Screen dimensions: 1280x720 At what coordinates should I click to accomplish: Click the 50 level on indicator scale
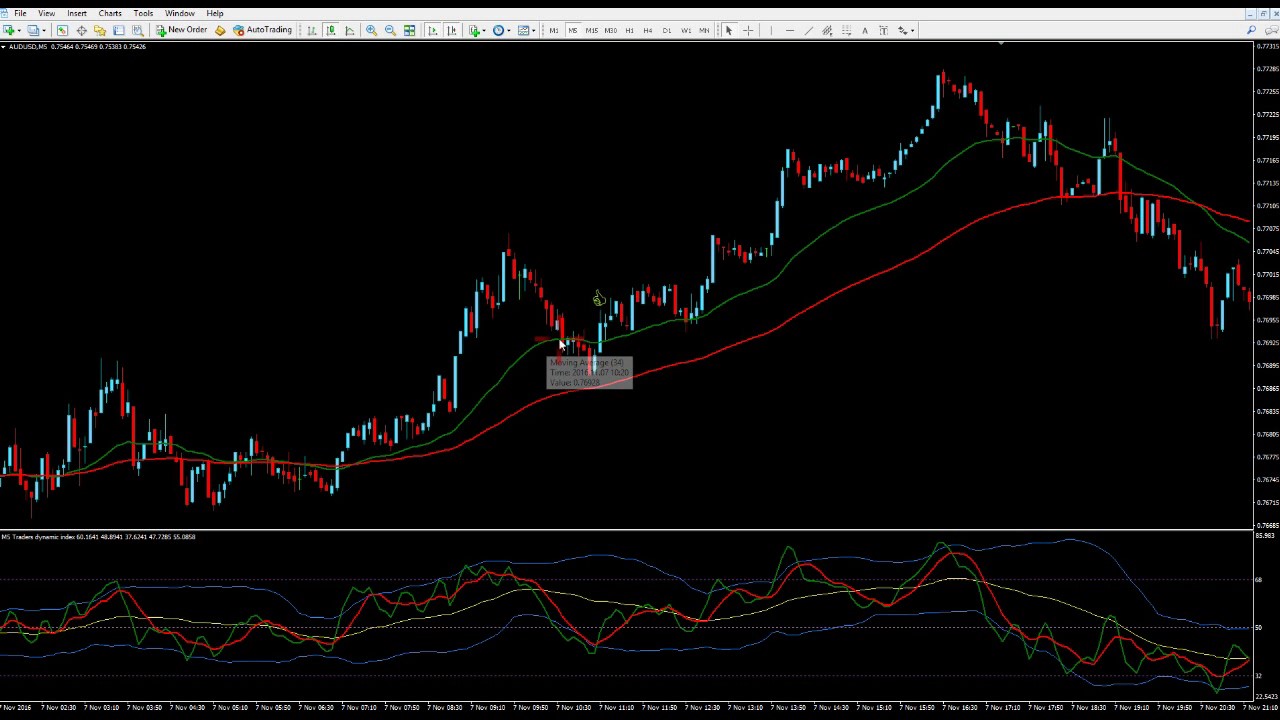point(1258,628)
